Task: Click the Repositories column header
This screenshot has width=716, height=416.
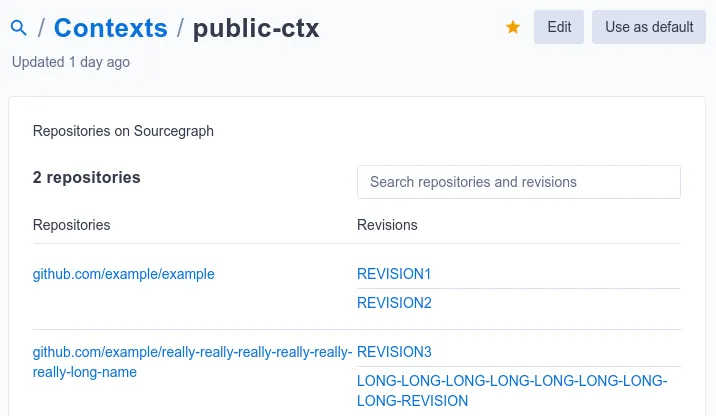Action: [x=72, y=225]
